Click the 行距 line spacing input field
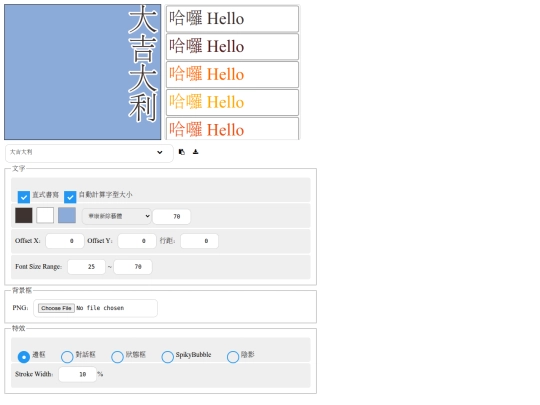This screenshot has width=540, height=405. point(199,241)
